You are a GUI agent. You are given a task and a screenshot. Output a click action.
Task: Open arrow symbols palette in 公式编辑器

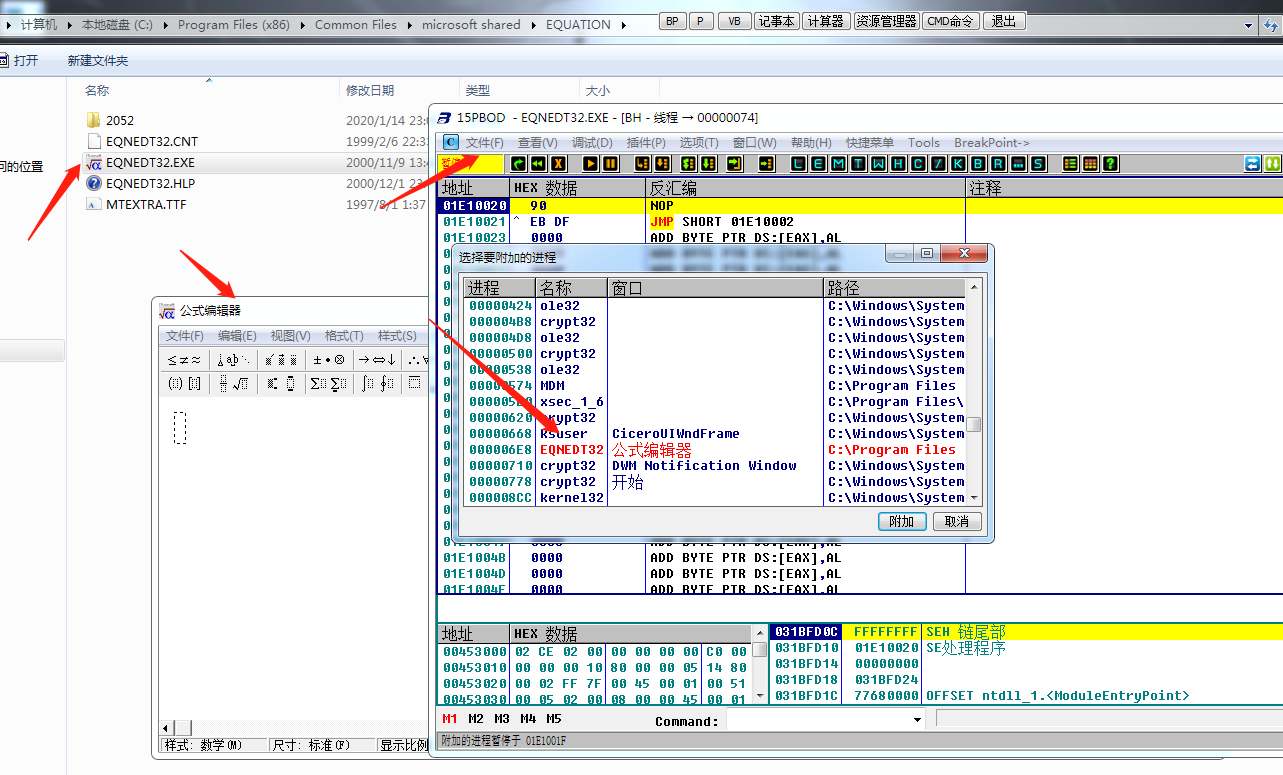click(377, 360)
